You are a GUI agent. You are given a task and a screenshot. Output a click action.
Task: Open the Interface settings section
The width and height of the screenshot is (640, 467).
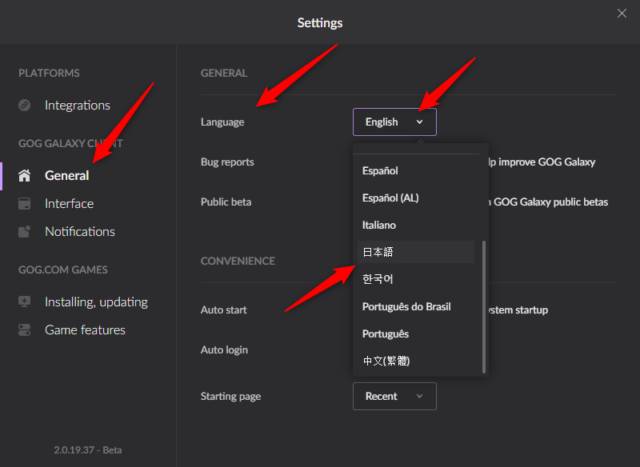[69, 204]
